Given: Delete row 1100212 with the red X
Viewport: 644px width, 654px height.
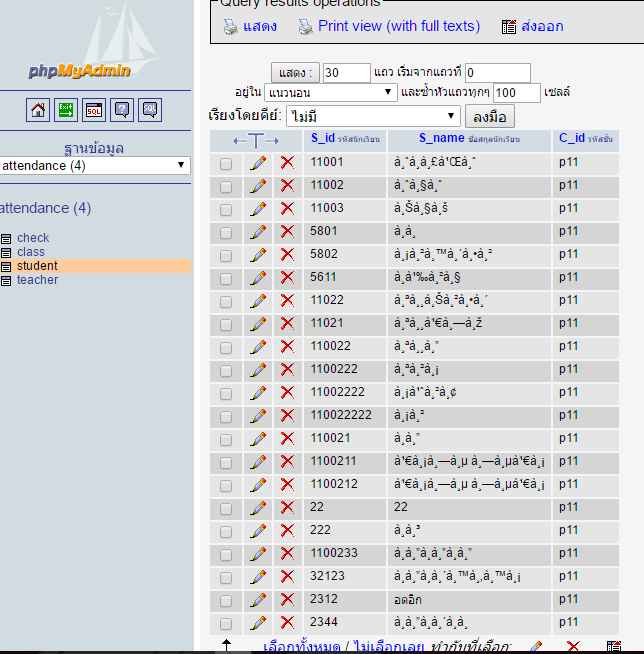Looking at the screenshot, I should point(287,484).
